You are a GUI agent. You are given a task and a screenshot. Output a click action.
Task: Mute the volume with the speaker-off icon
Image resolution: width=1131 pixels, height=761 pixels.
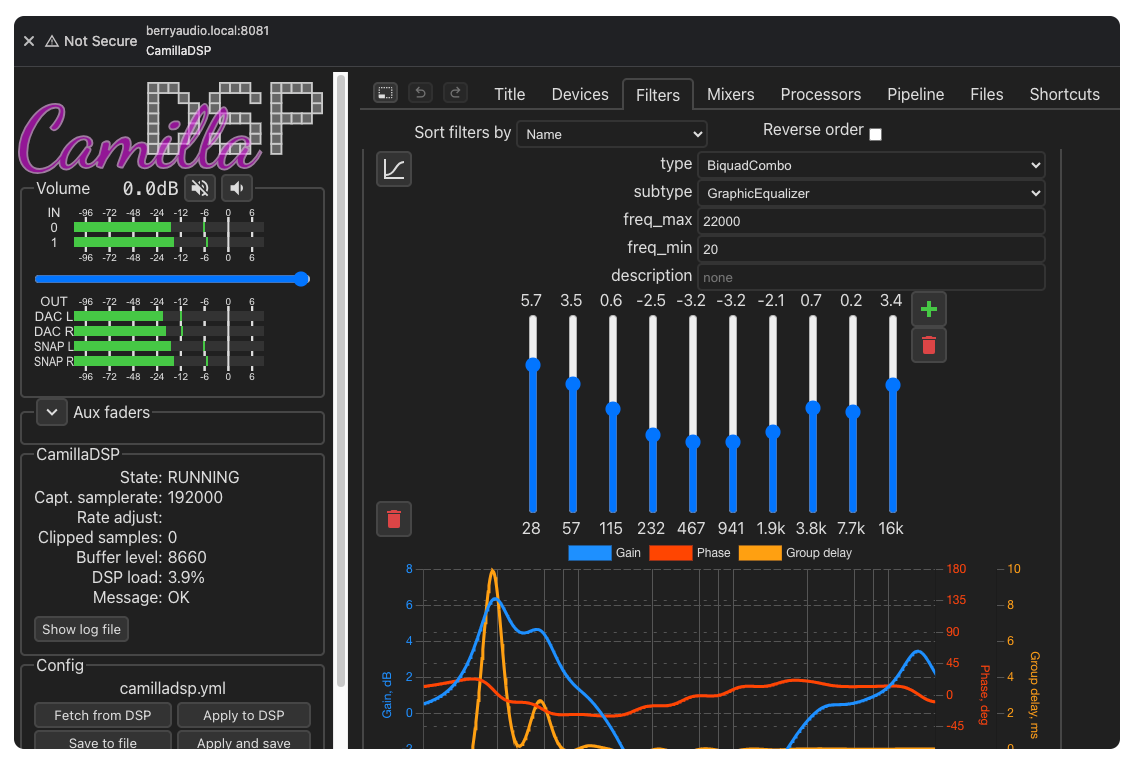201,188
